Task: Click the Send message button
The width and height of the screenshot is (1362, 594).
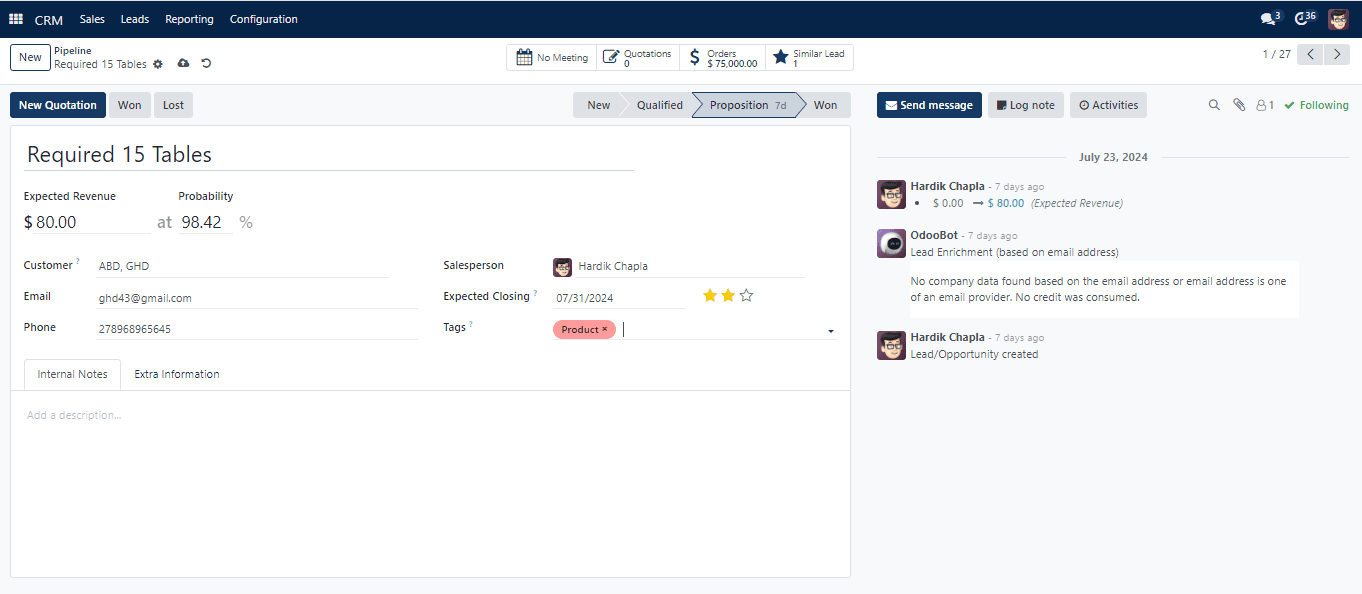Action: pos(928,105)
